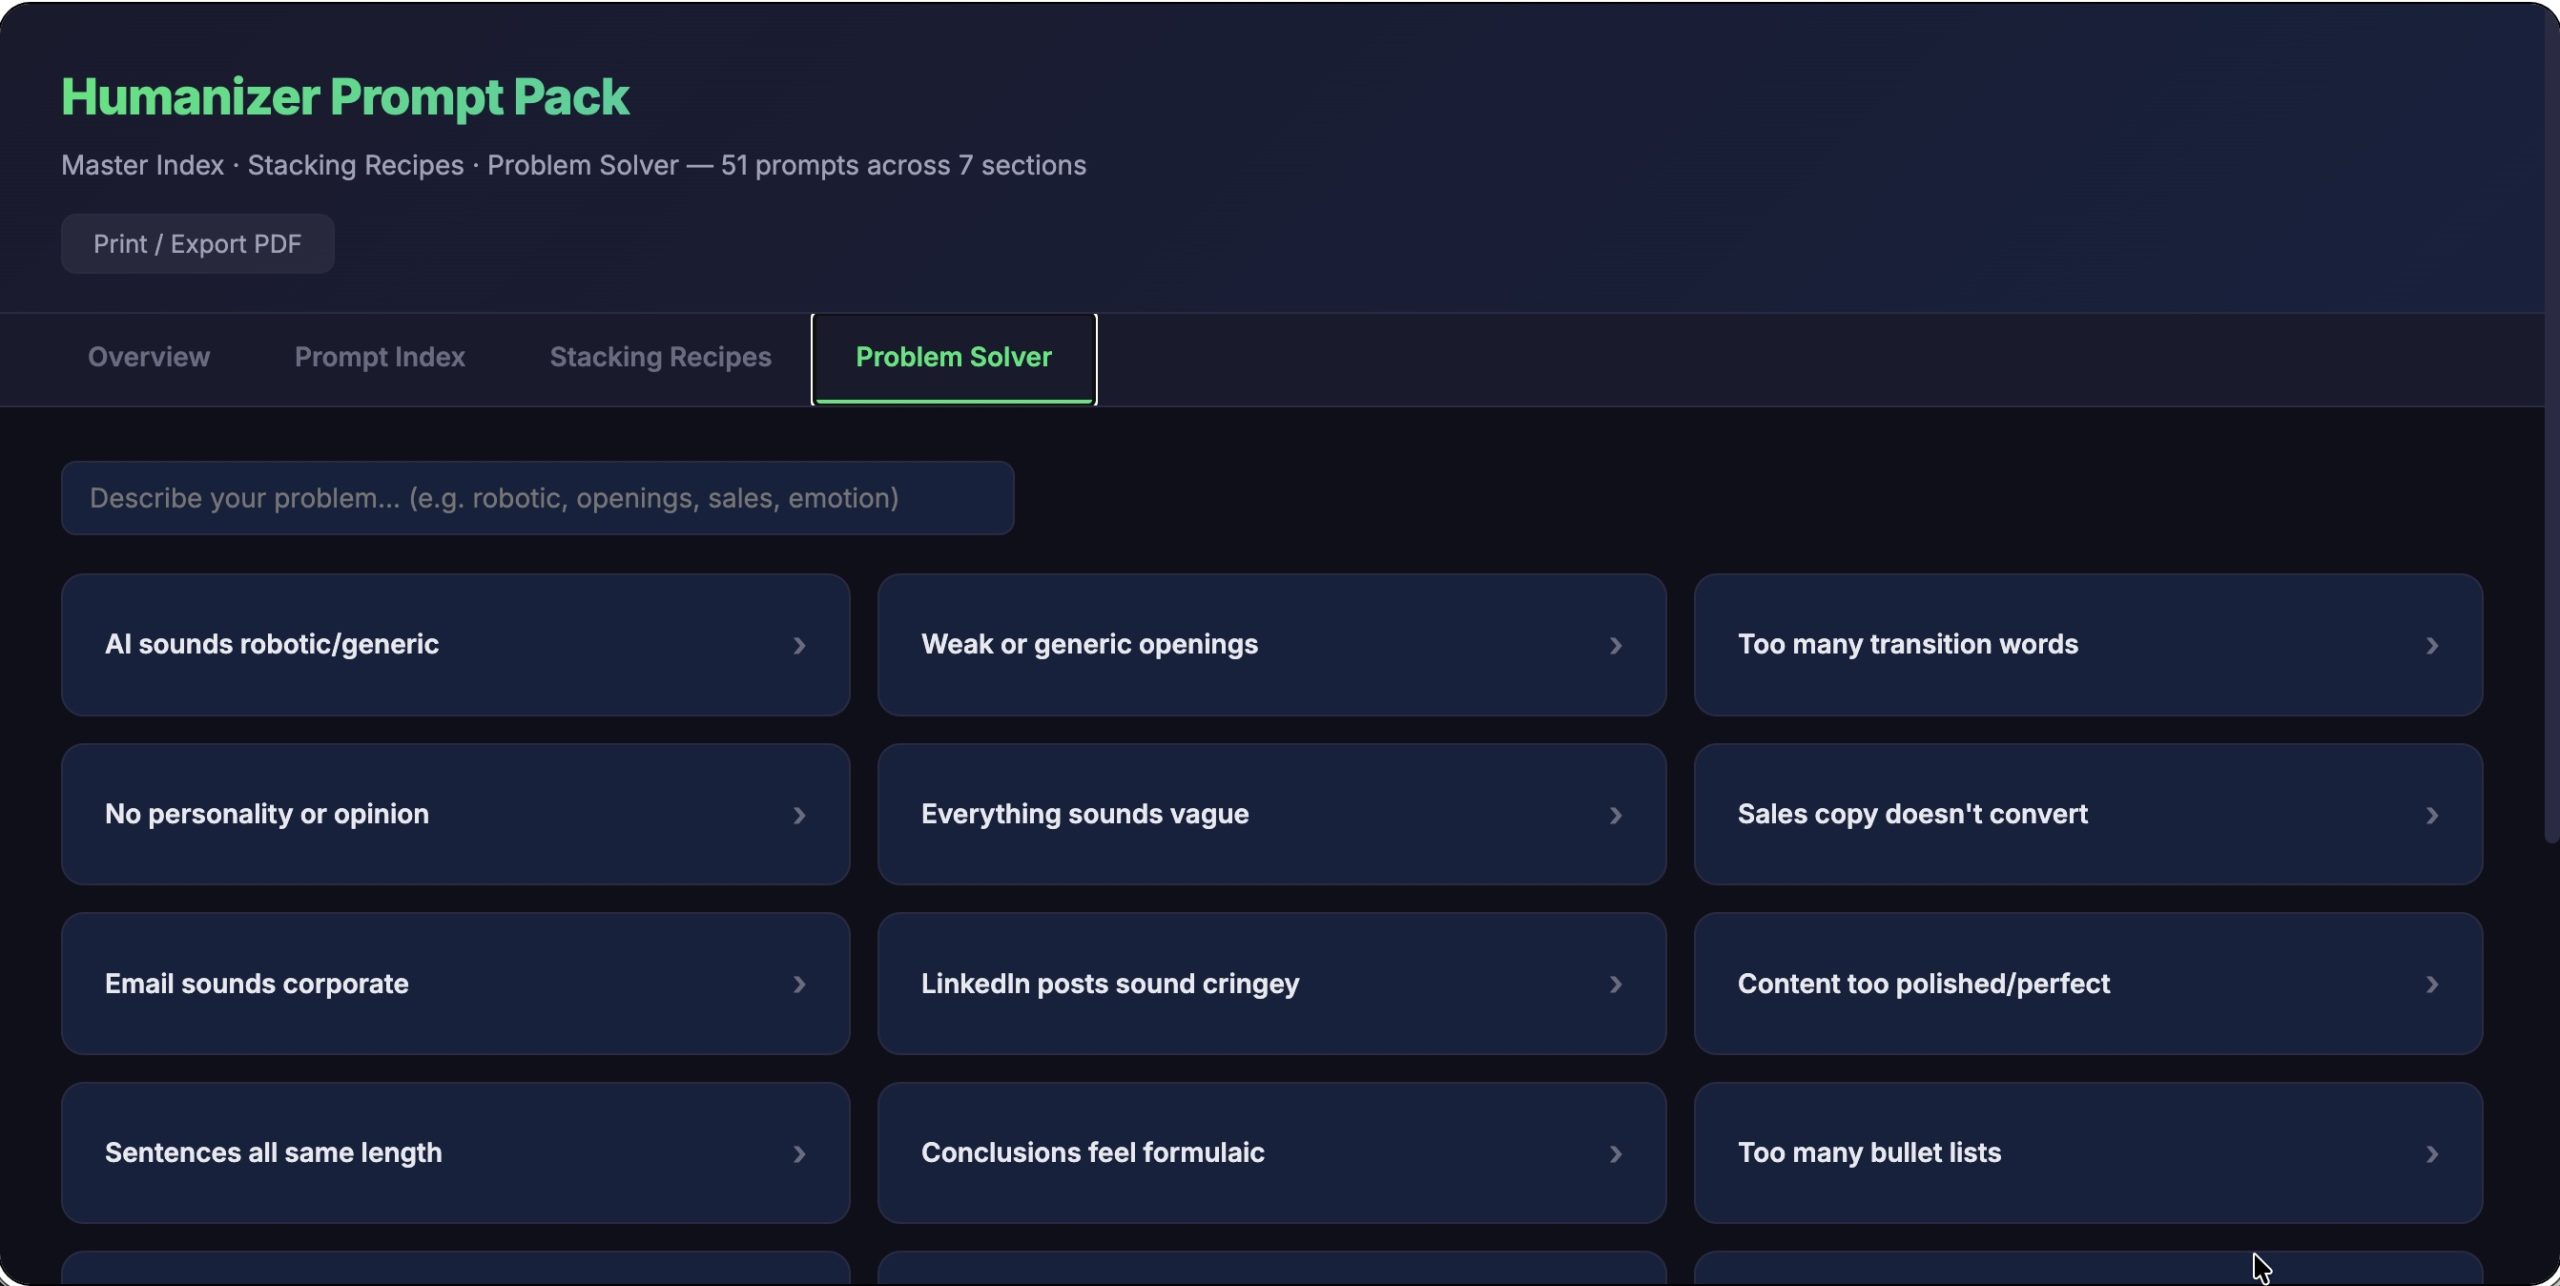Screen dimensions: 2560x1286
Task: Click chevron on AI sounds robotic/generic card
Action: (799, 646)
